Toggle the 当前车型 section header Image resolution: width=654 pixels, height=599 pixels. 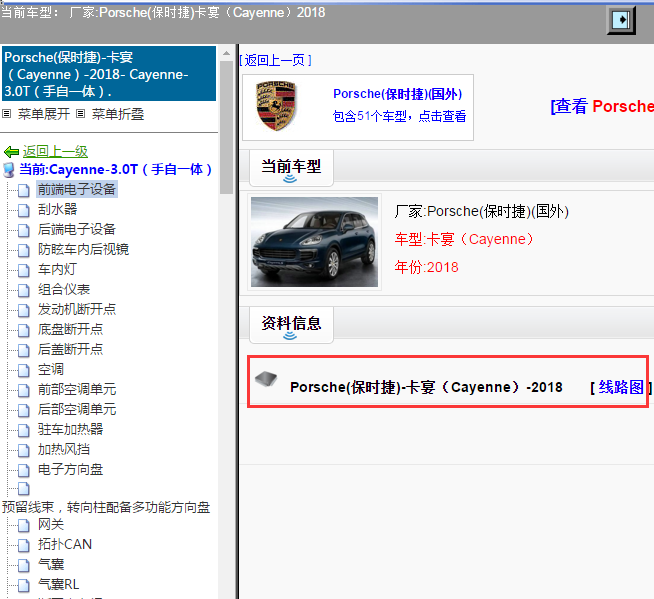tap(291, 168)
